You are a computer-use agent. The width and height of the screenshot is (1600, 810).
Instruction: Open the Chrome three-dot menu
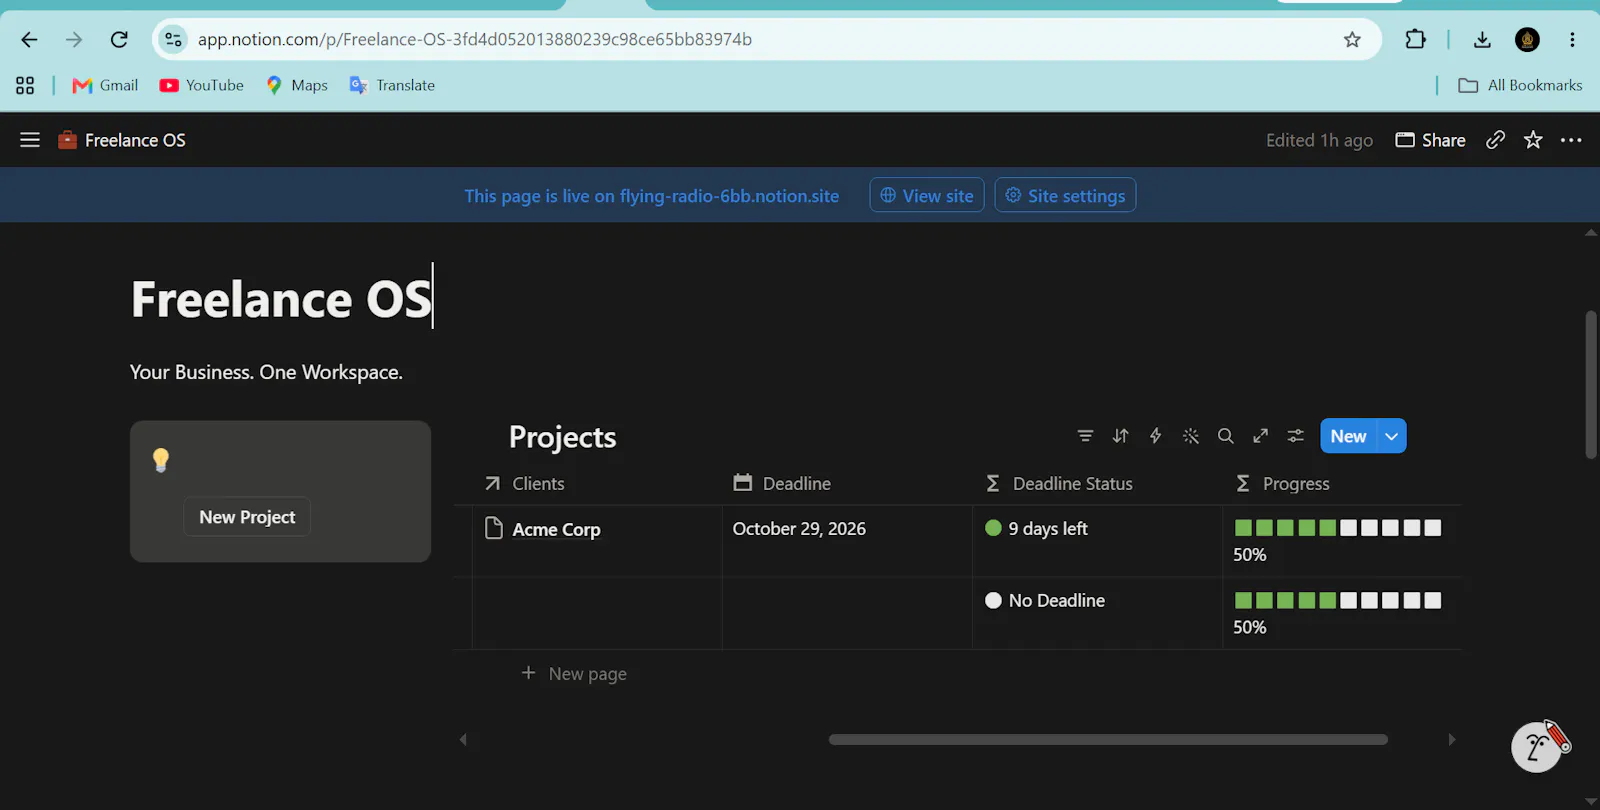click(x=1572, y=39)
